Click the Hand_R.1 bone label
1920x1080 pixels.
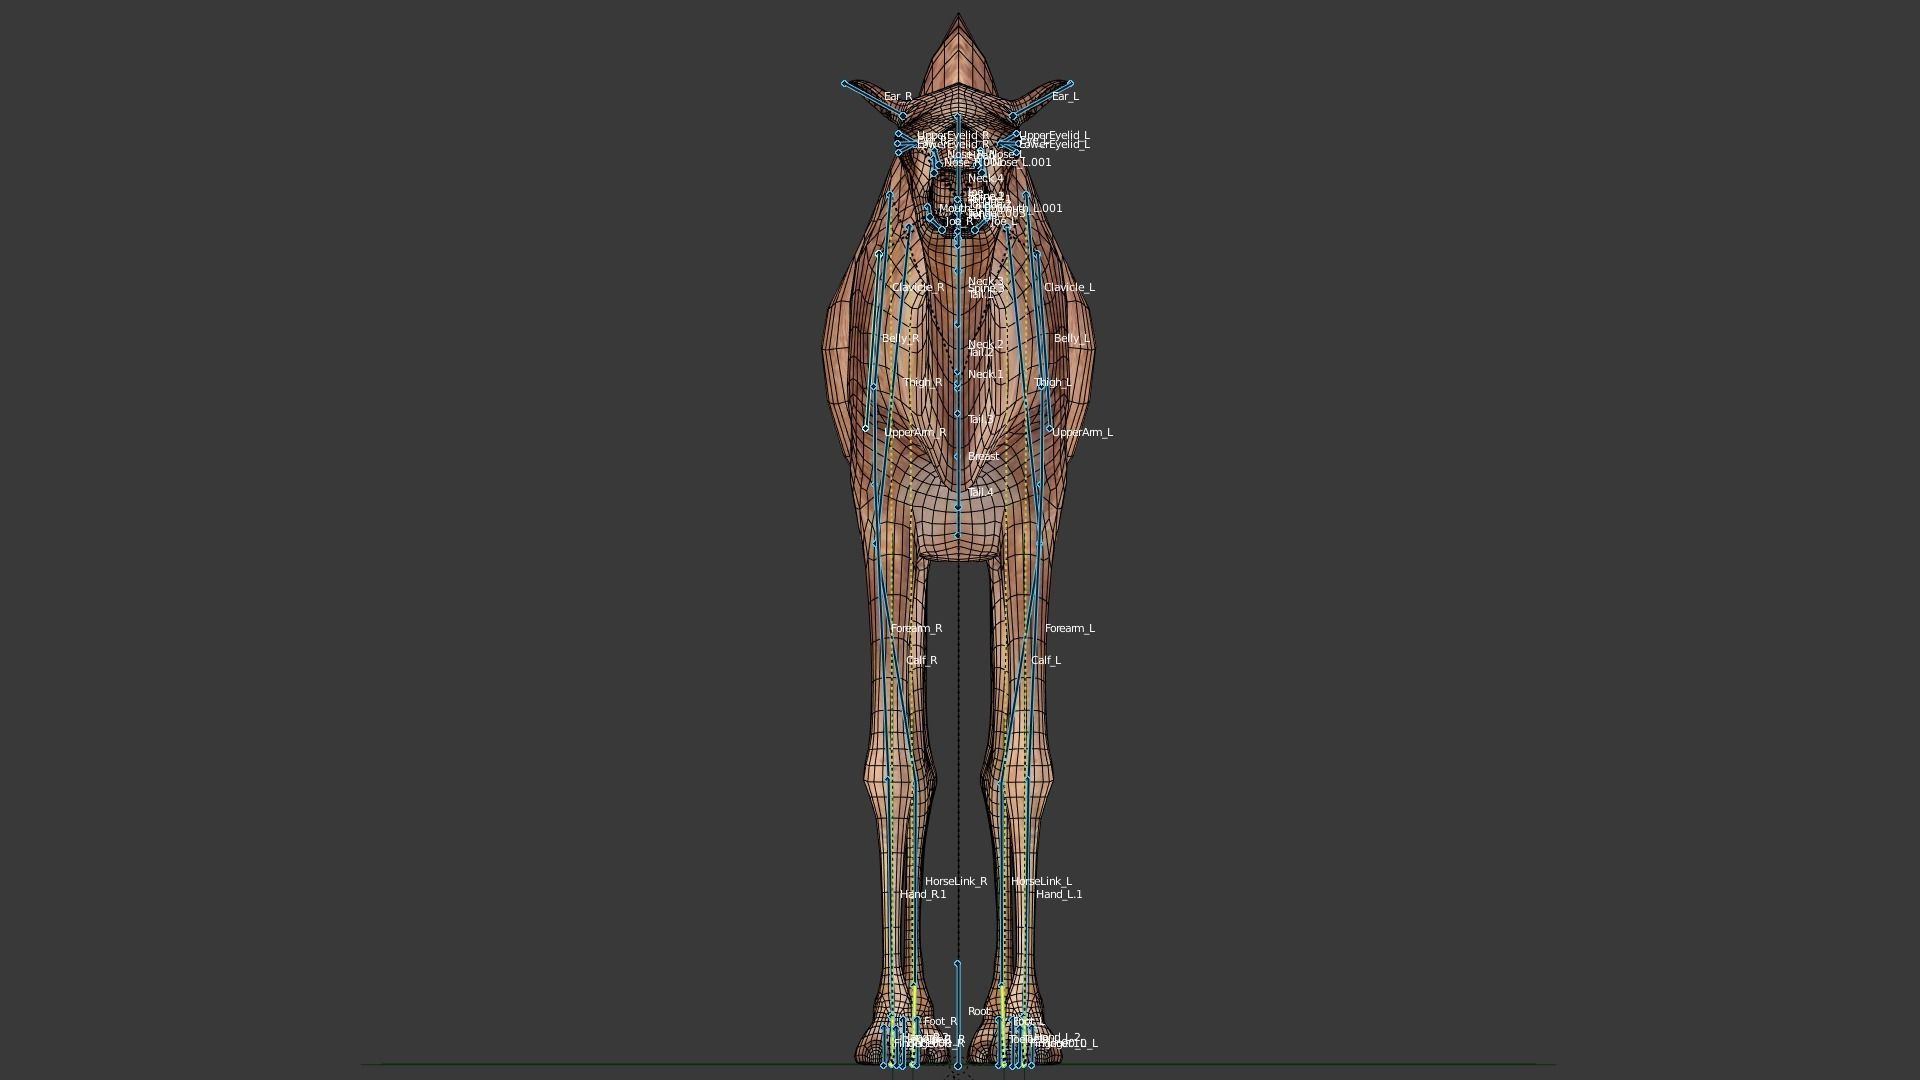923,894
